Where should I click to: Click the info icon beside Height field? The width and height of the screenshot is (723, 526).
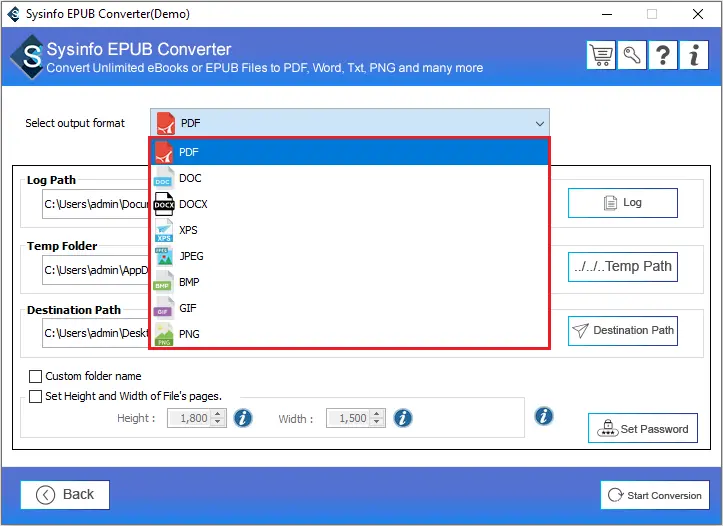(243, 418)
